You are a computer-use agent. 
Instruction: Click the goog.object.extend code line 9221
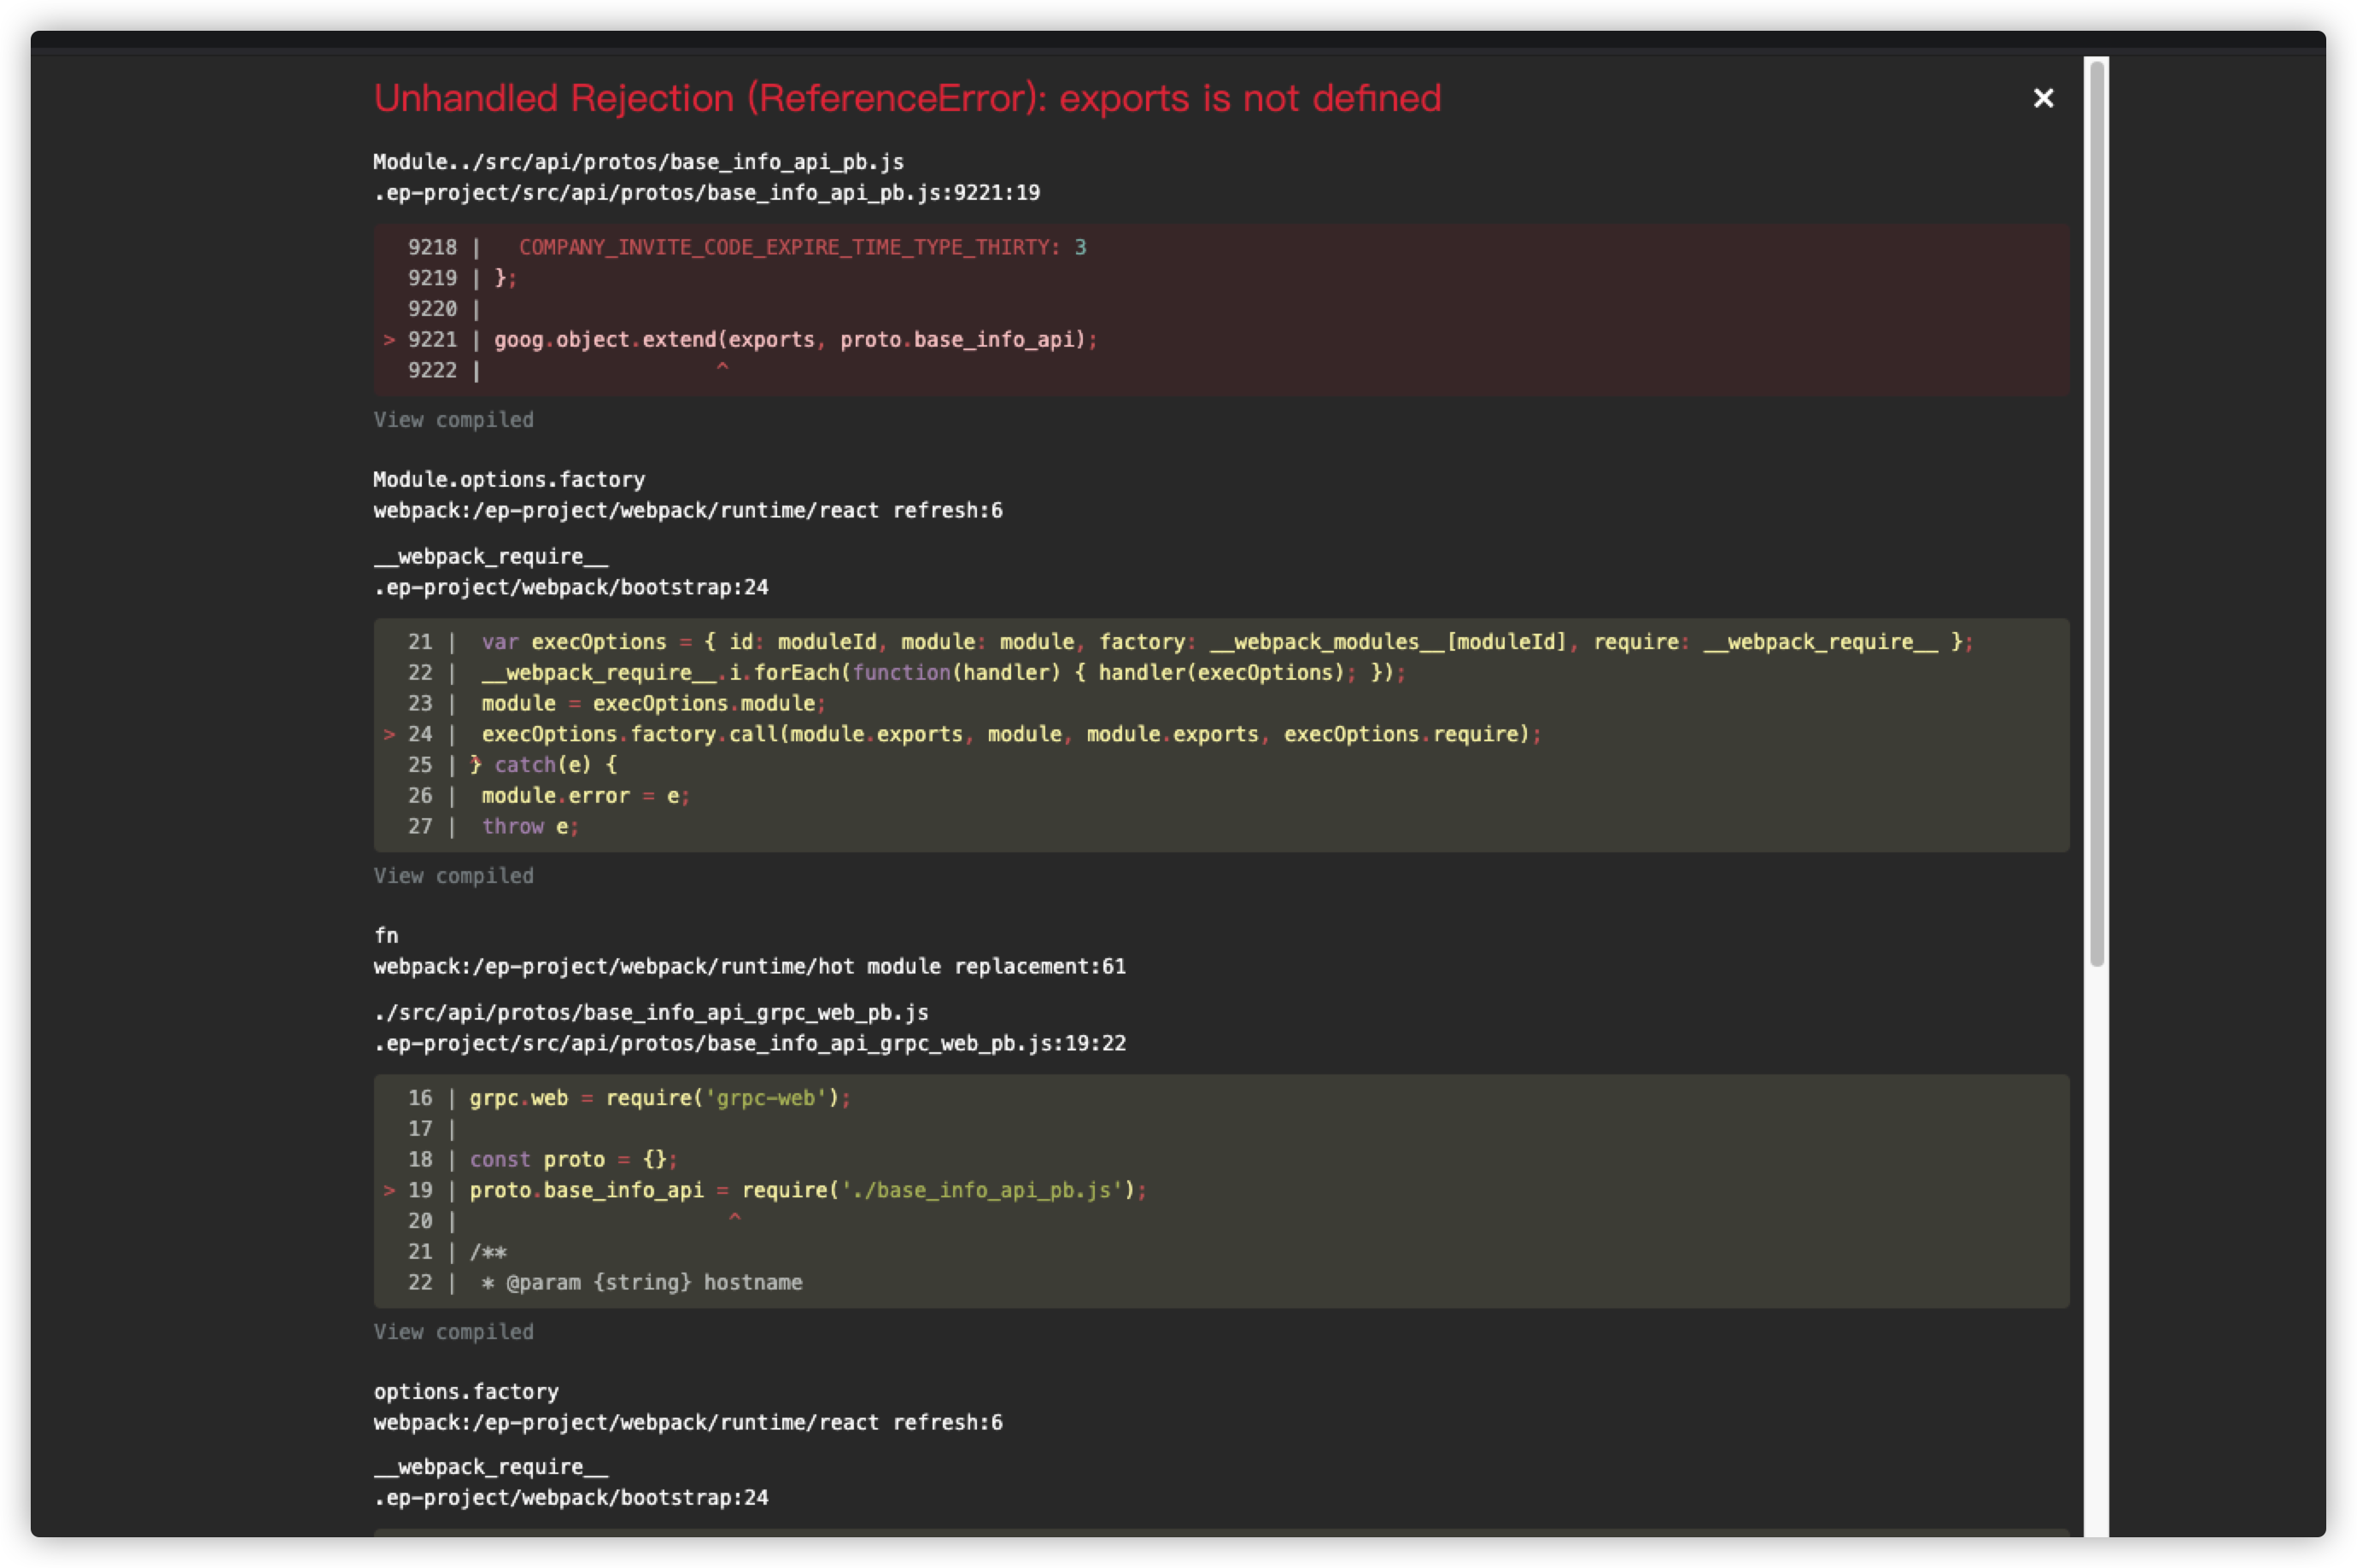[x=795, y=340]
